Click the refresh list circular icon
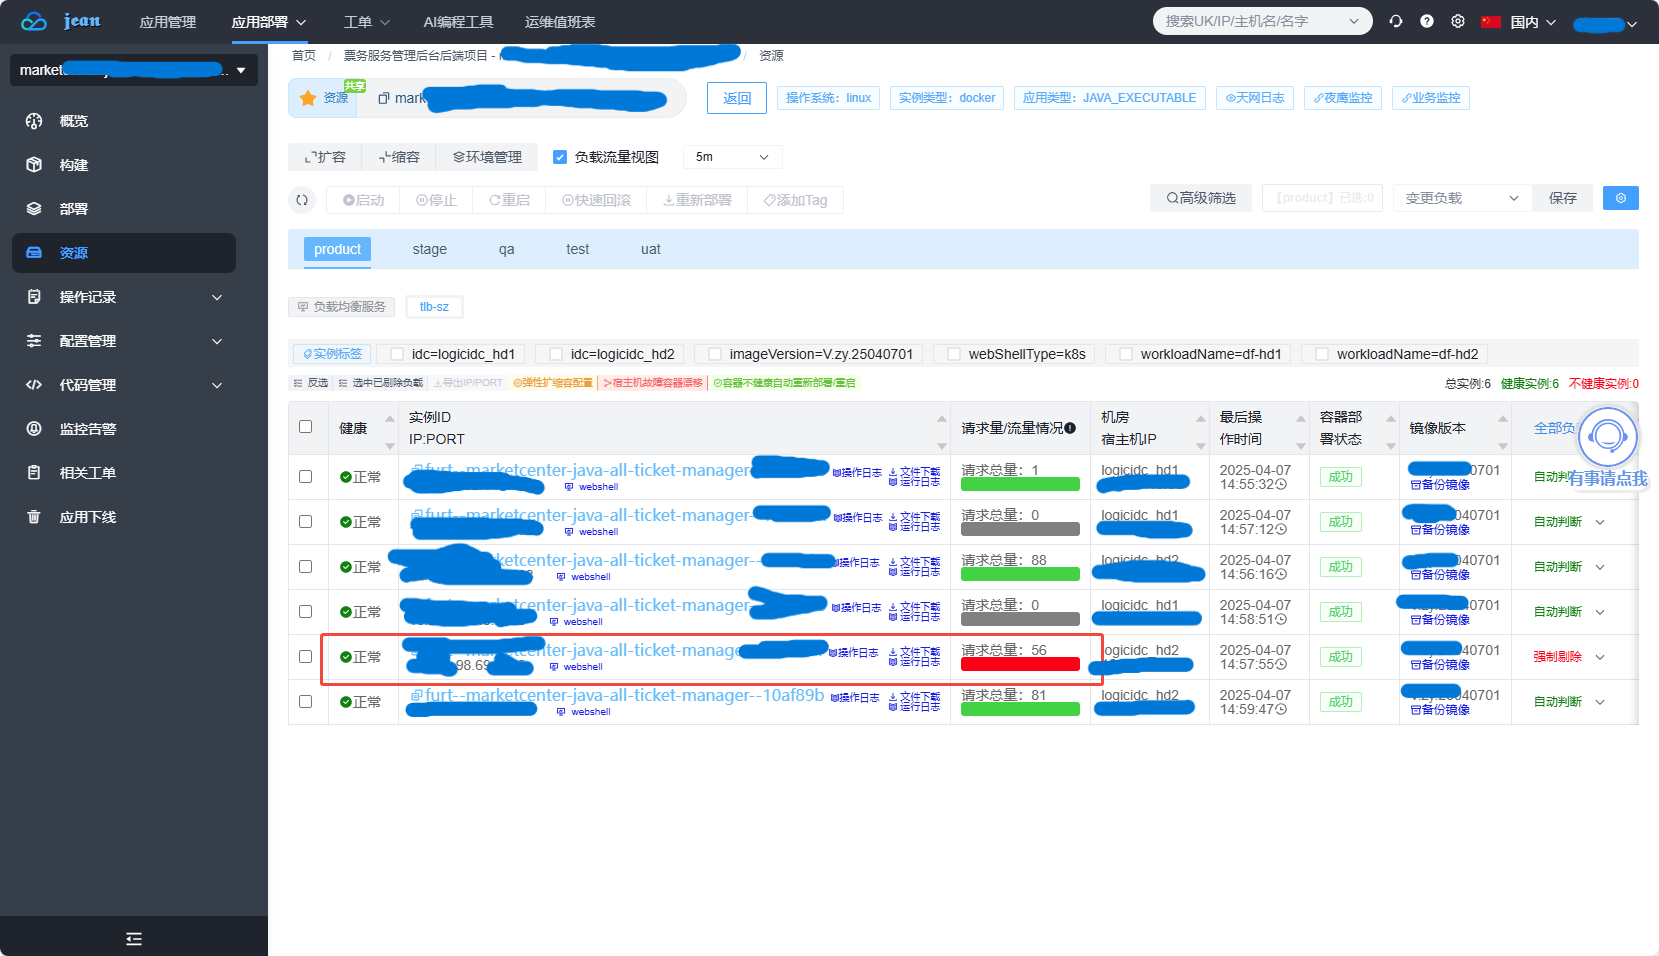This screenshot has height=956, width=1659. (302, 200)
